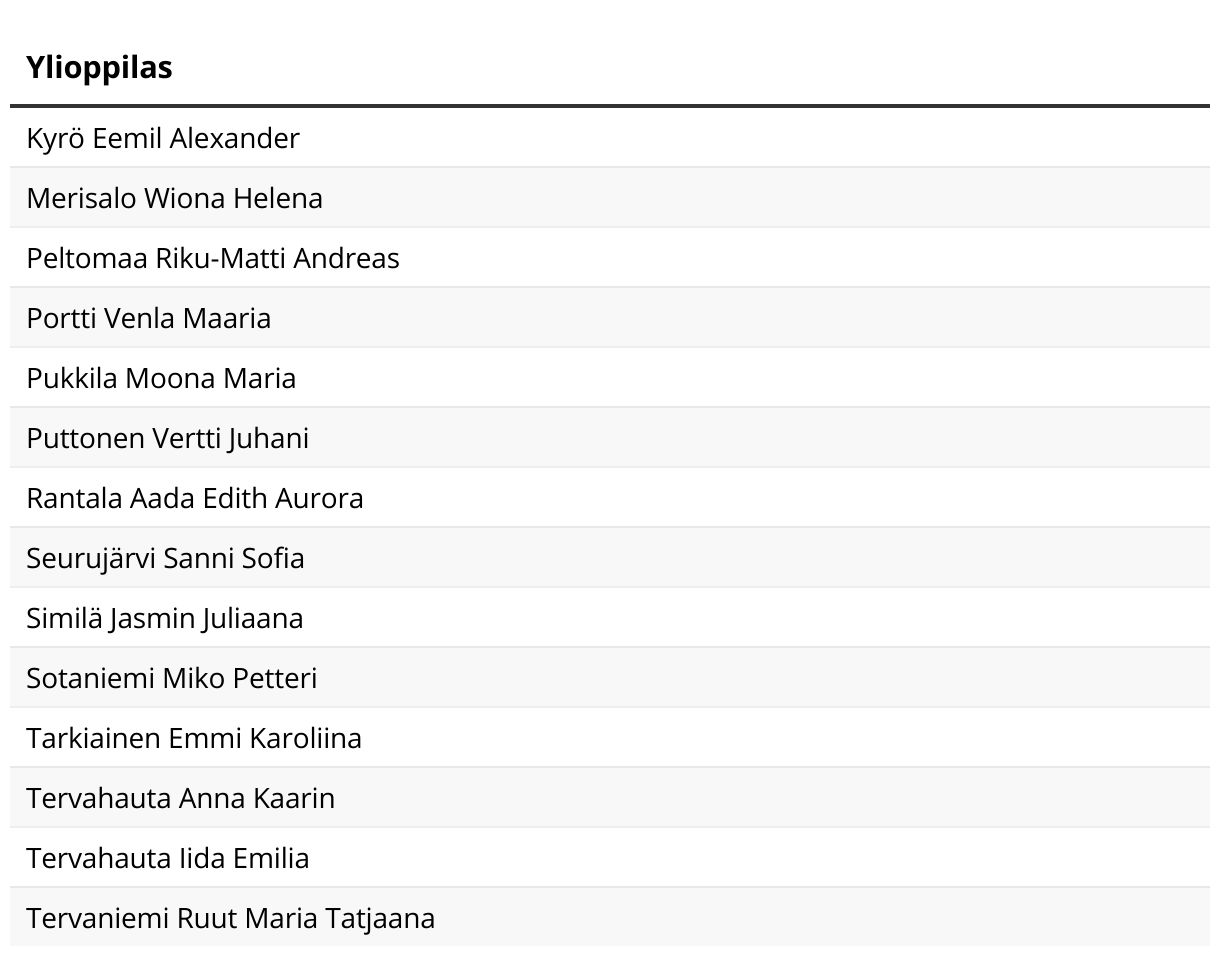Select the row Merisalo Wiona Helena
Image resolution: width=1220 pixels, height=956 pixels.
(x=610, y=198)
